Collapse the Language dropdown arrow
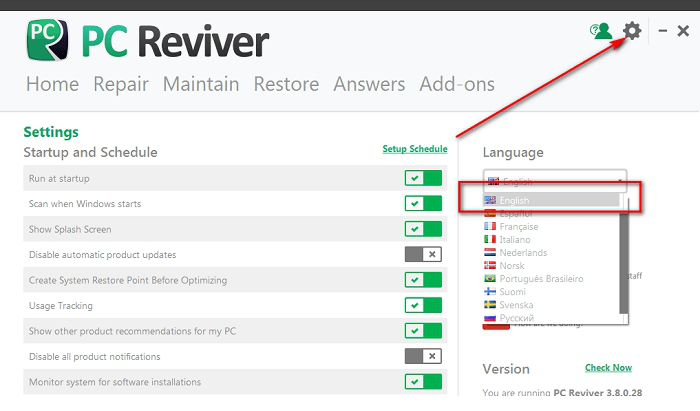 [x=620, y=181]
